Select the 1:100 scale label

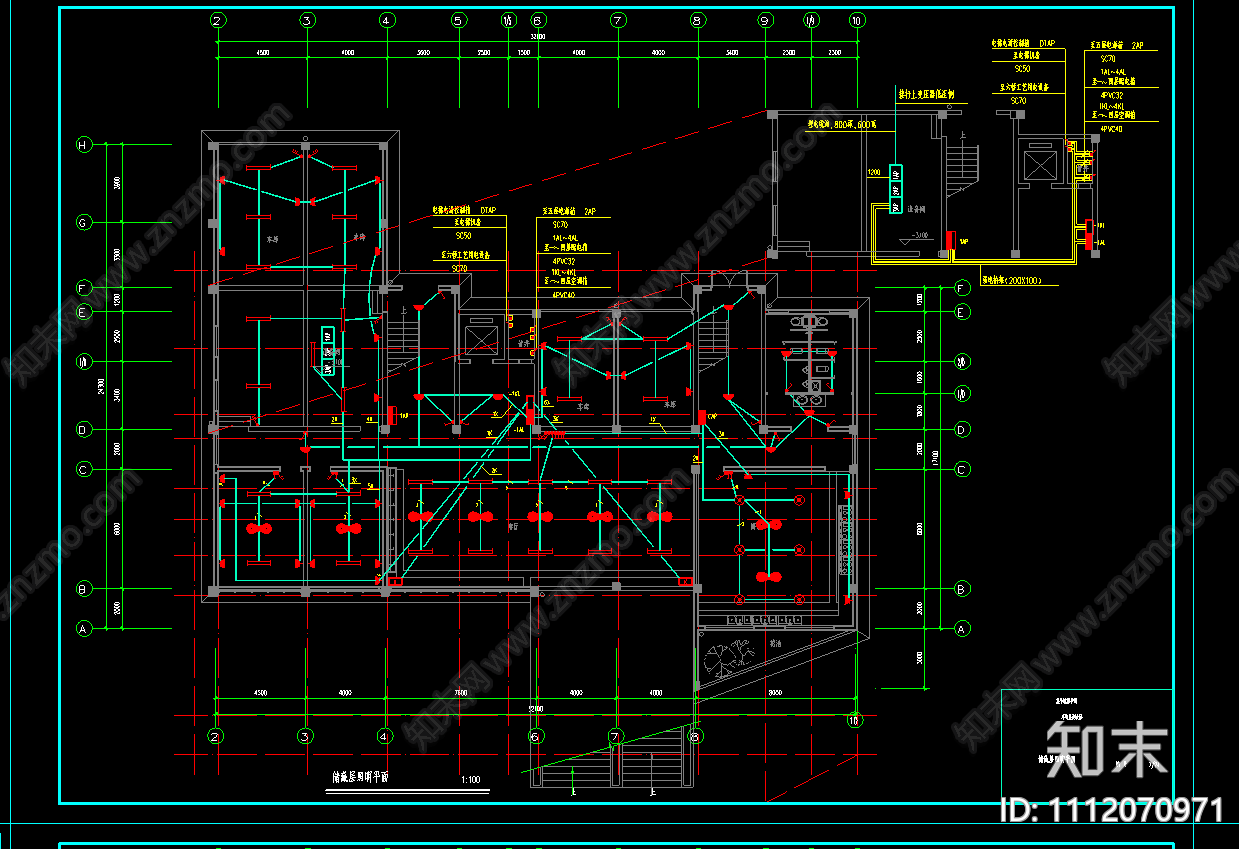click(x=470, y=780)
